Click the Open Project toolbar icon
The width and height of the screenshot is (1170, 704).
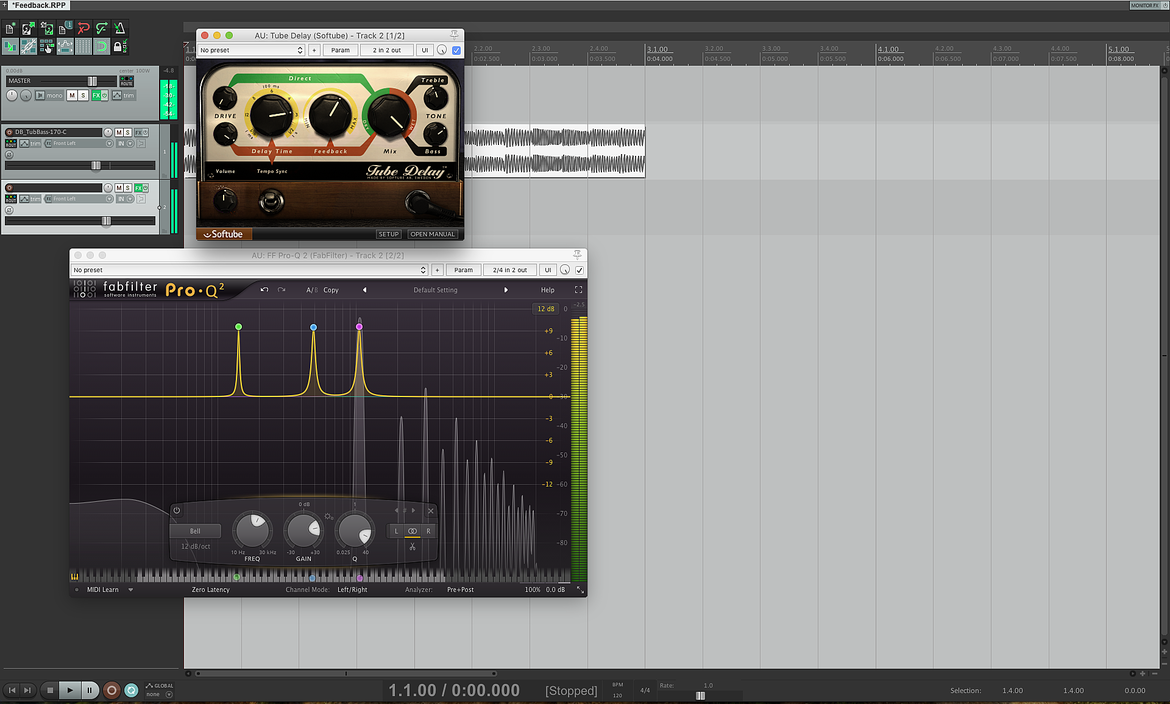tap(28, 28)
